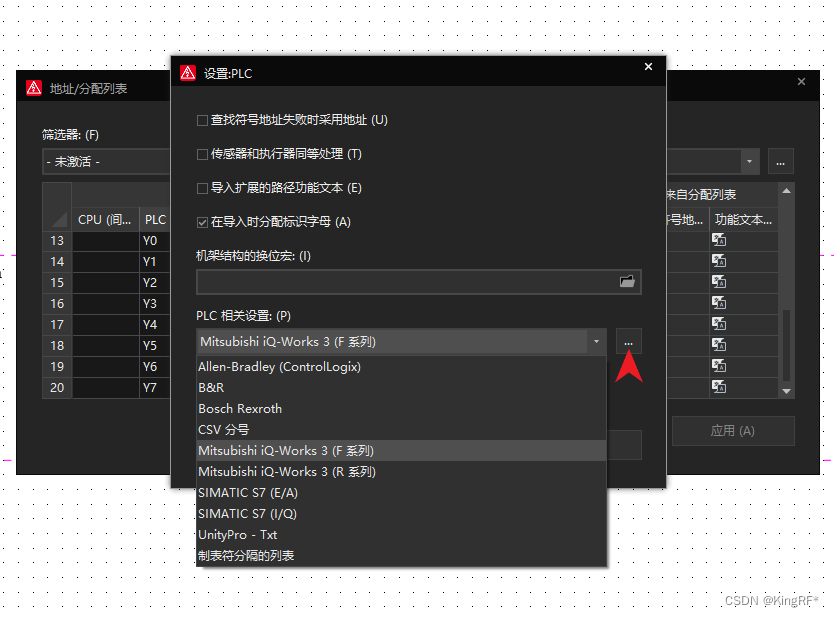834x617 pixels.
Task: Click the ellipsis button beside PLC settings dropdown
Action: 628,342
